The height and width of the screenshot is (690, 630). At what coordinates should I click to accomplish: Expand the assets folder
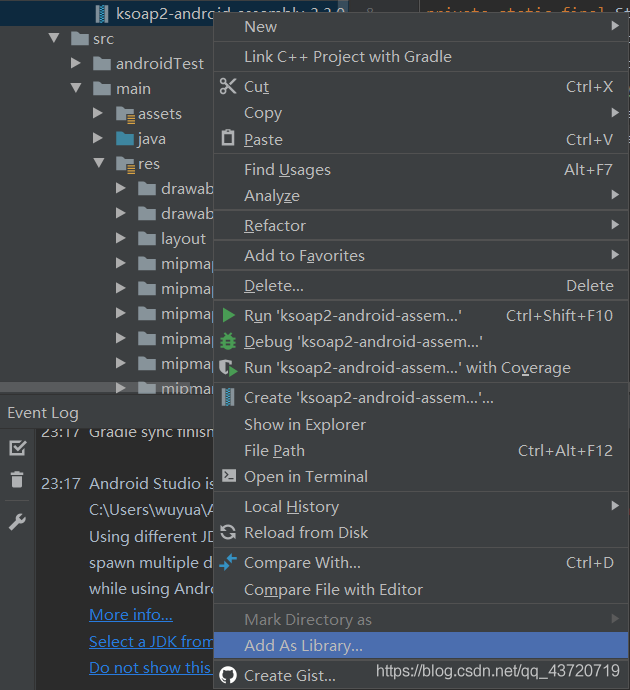pyautogui.click(x=98, y=114)
